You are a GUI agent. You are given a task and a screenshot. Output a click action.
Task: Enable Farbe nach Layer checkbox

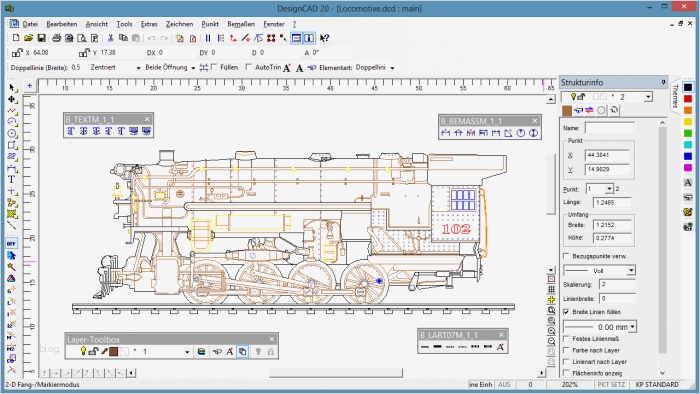[x=567, y=350]
